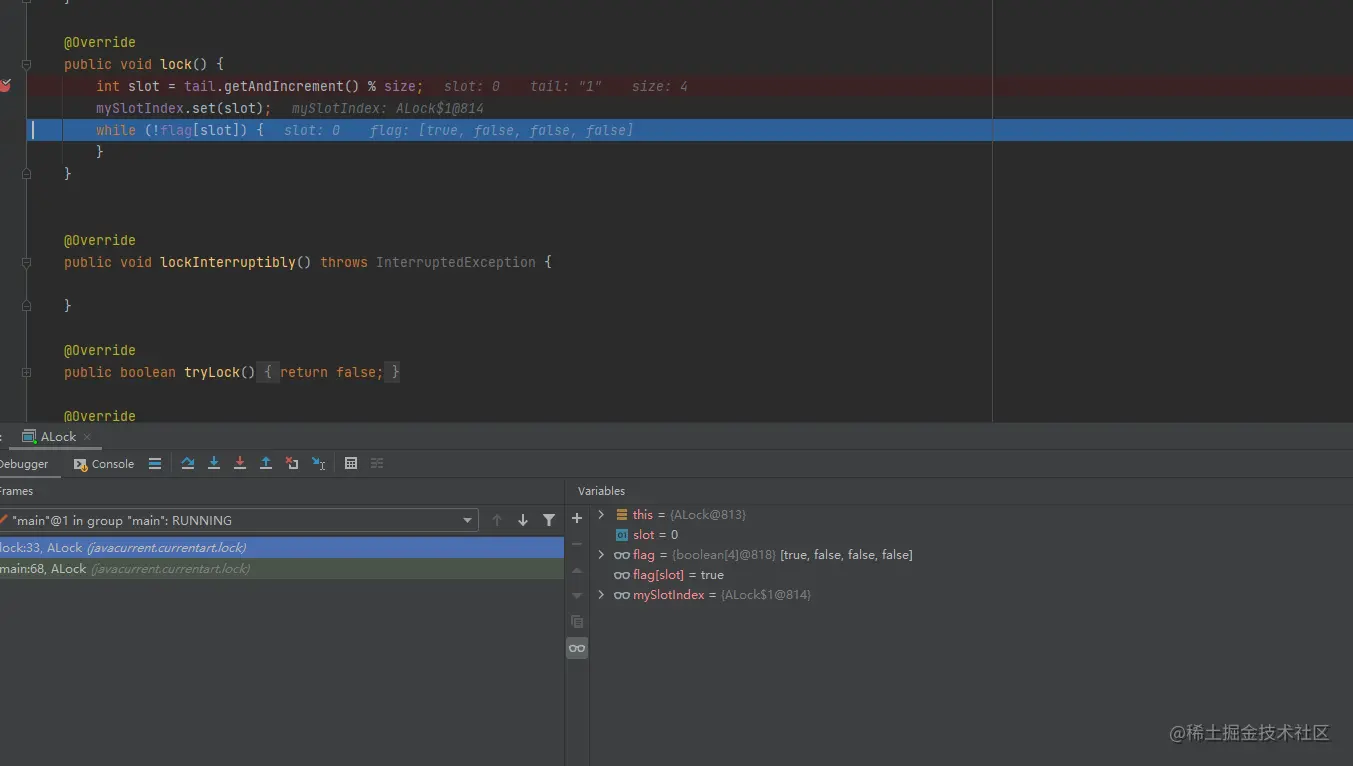This screenshot has height=766, width=1353.
Task: Expand the 'this' variable node
Action: 601,514
